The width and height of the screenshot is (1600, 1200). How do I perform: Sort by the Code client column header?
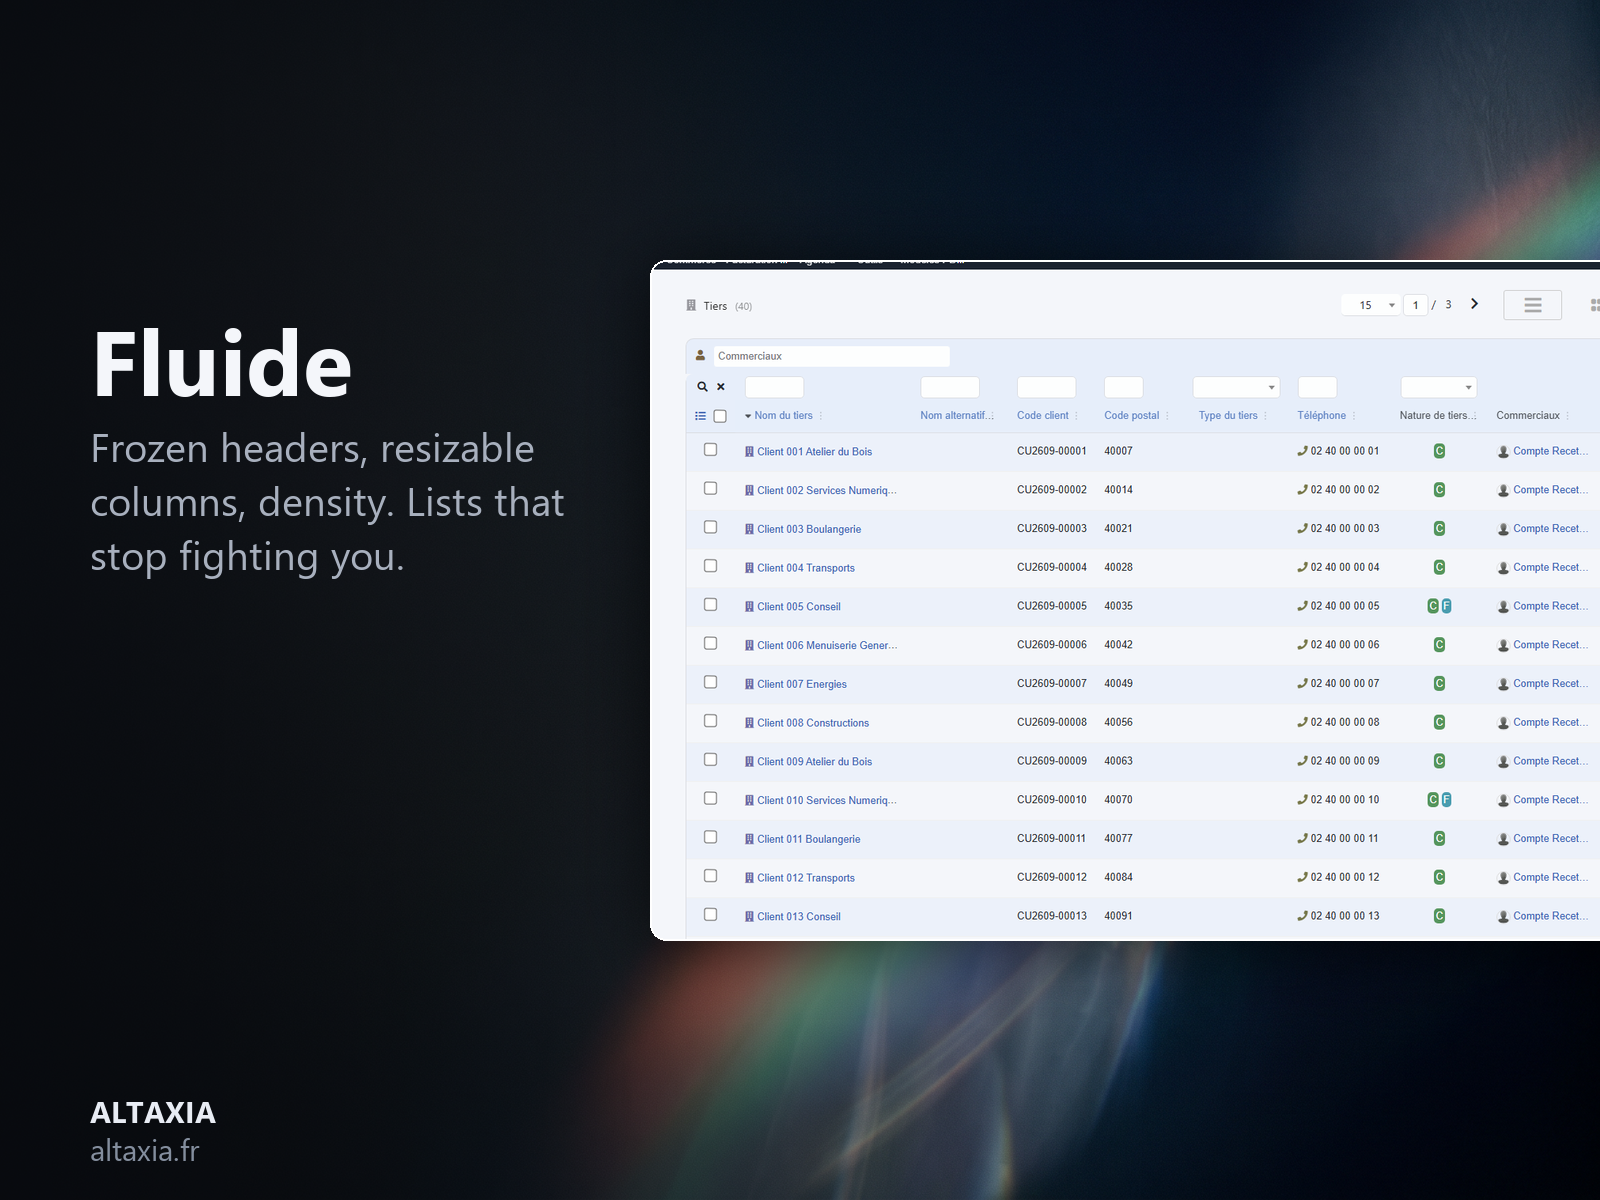[x=1042, y=416]
